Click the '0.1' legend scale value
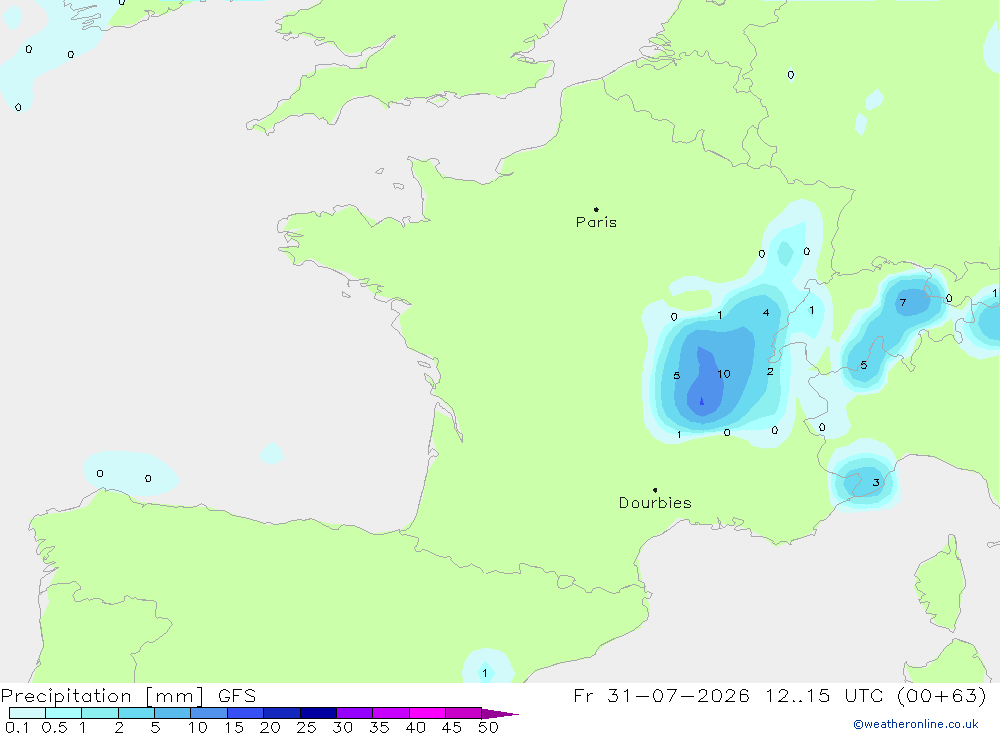This screenshot has width=1000, height=733. (x=17, y=727)
